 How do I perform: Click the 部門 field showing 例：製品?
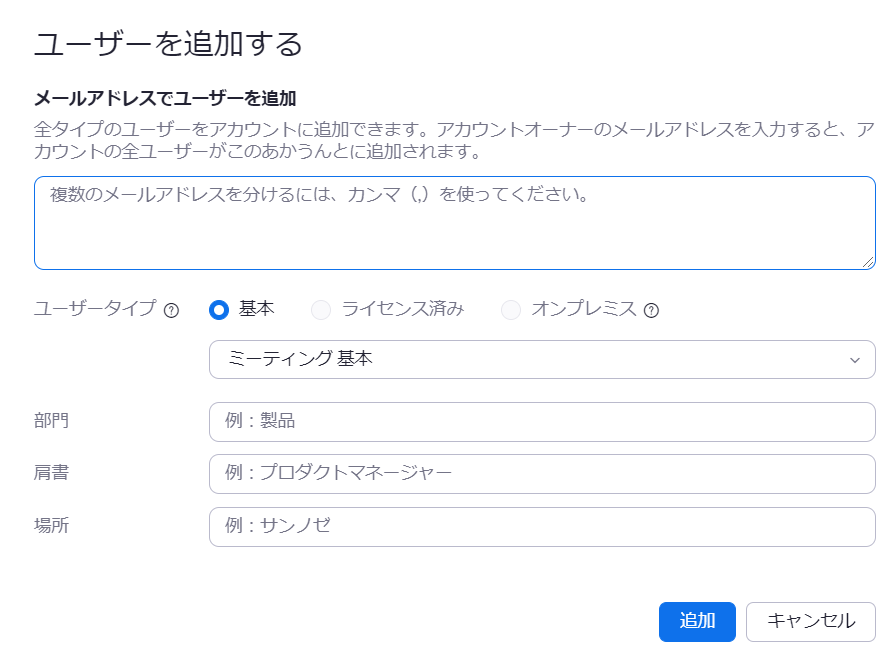coord(542,422)
